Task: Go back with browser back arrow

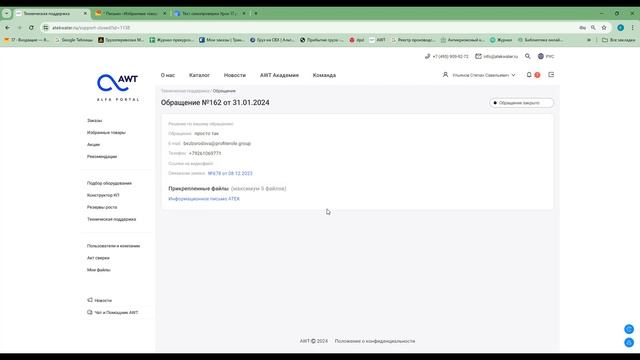Action: (x=8, y=27)
